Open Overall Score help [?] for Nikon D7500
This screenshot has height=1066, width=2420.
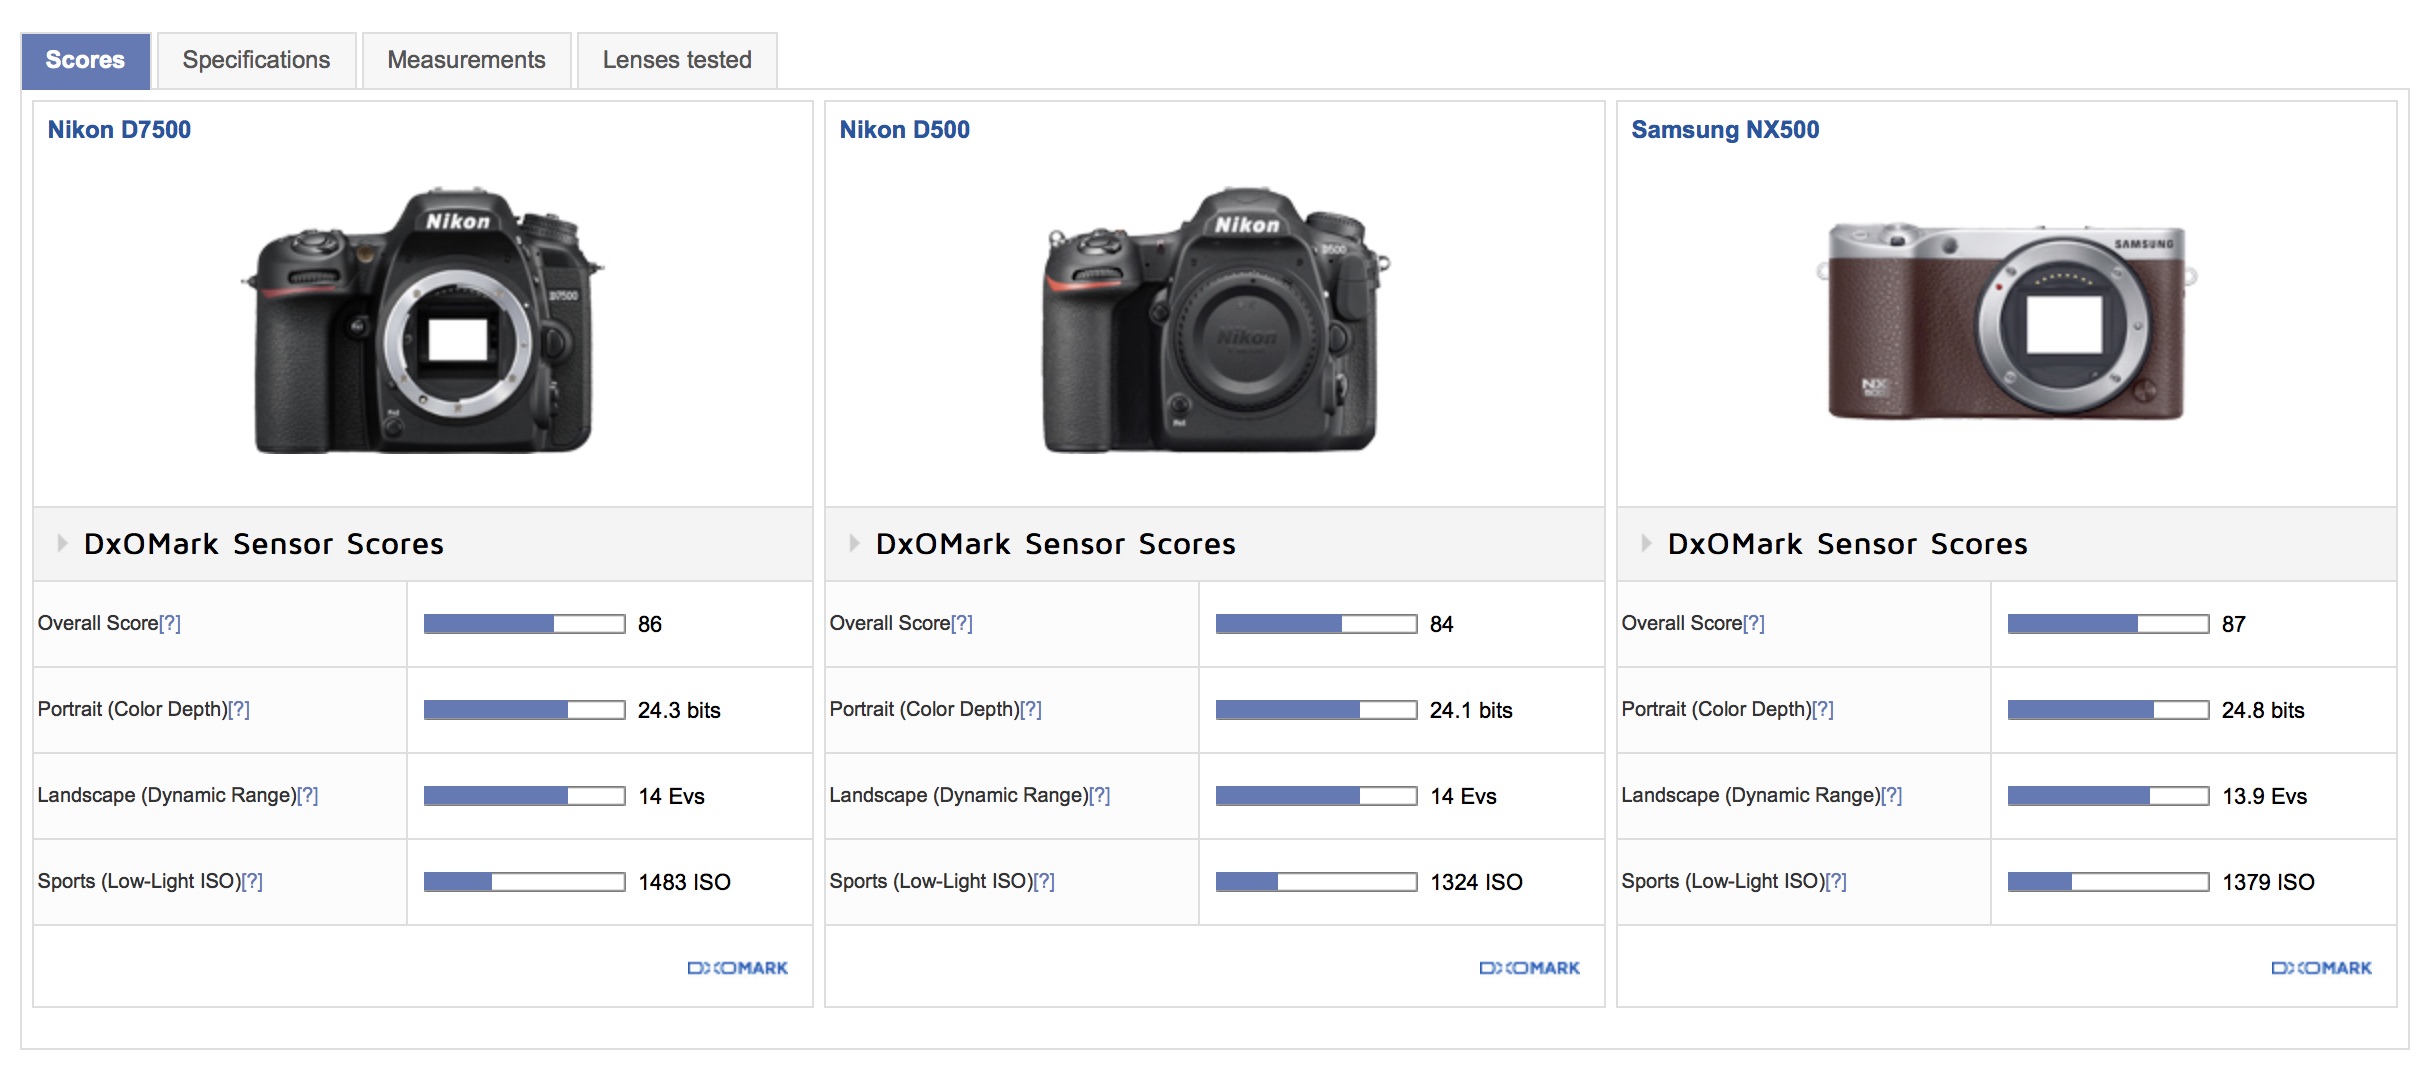(170, 623)
